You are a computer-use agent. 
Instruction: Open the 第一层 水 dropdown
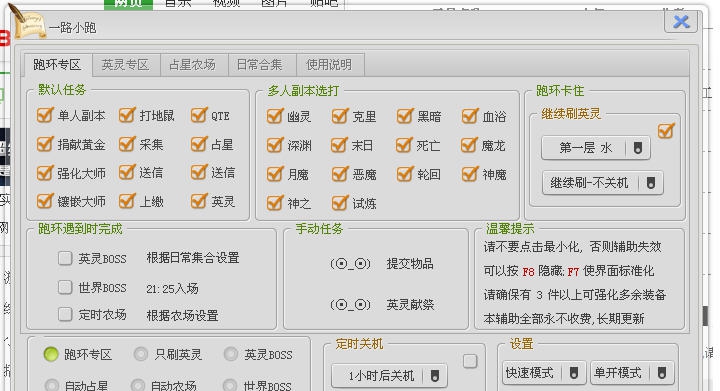click(596, 148)
